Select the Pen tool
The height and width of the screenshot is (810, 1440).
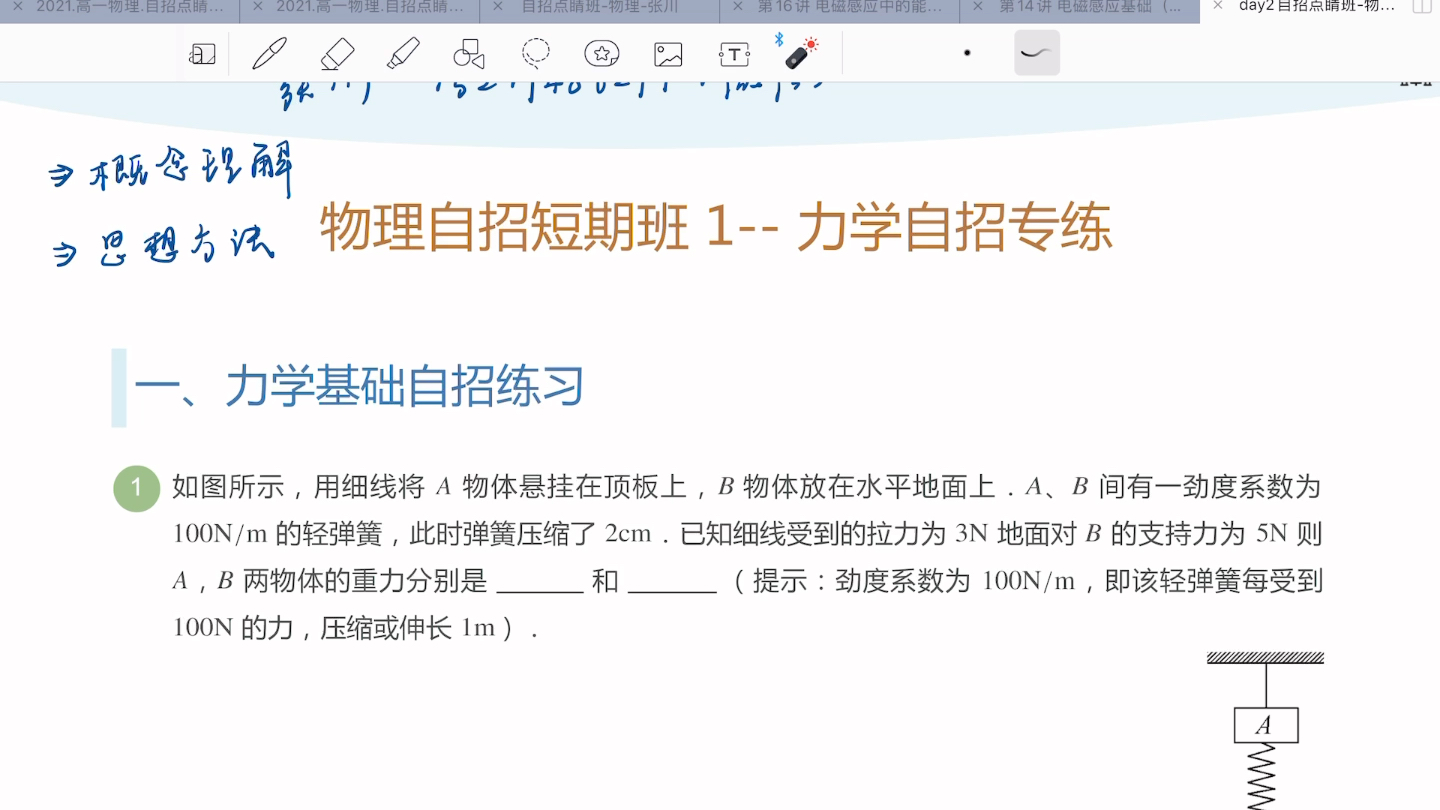click(270, 53)
